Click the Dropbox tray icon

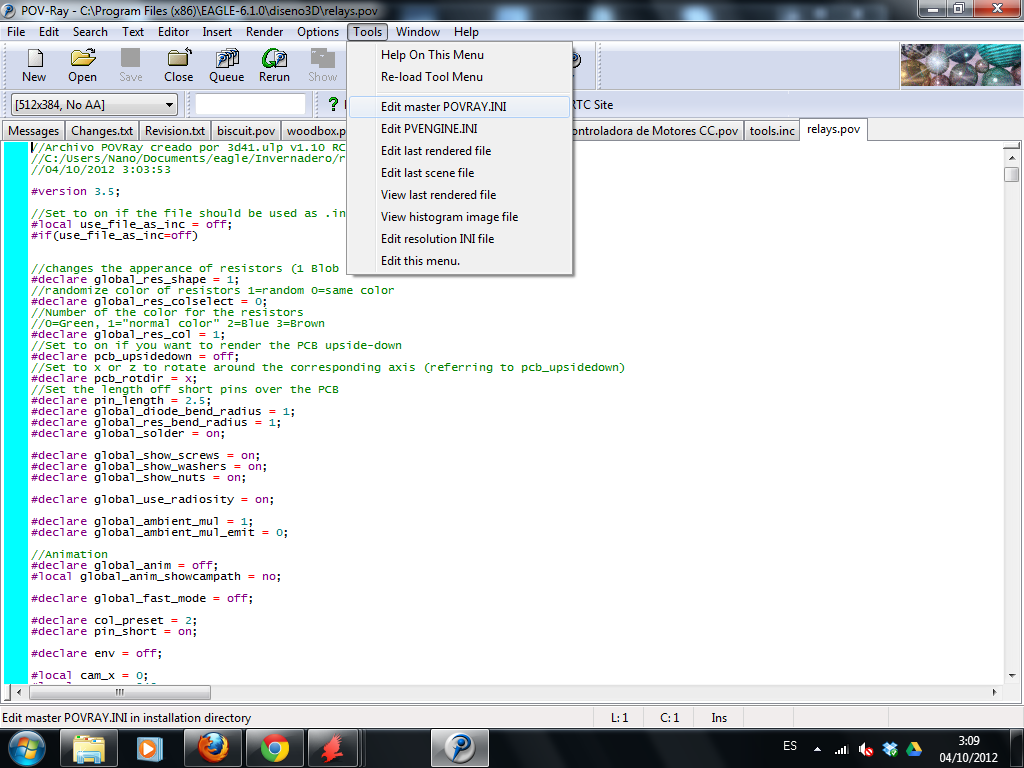point(890,749)
